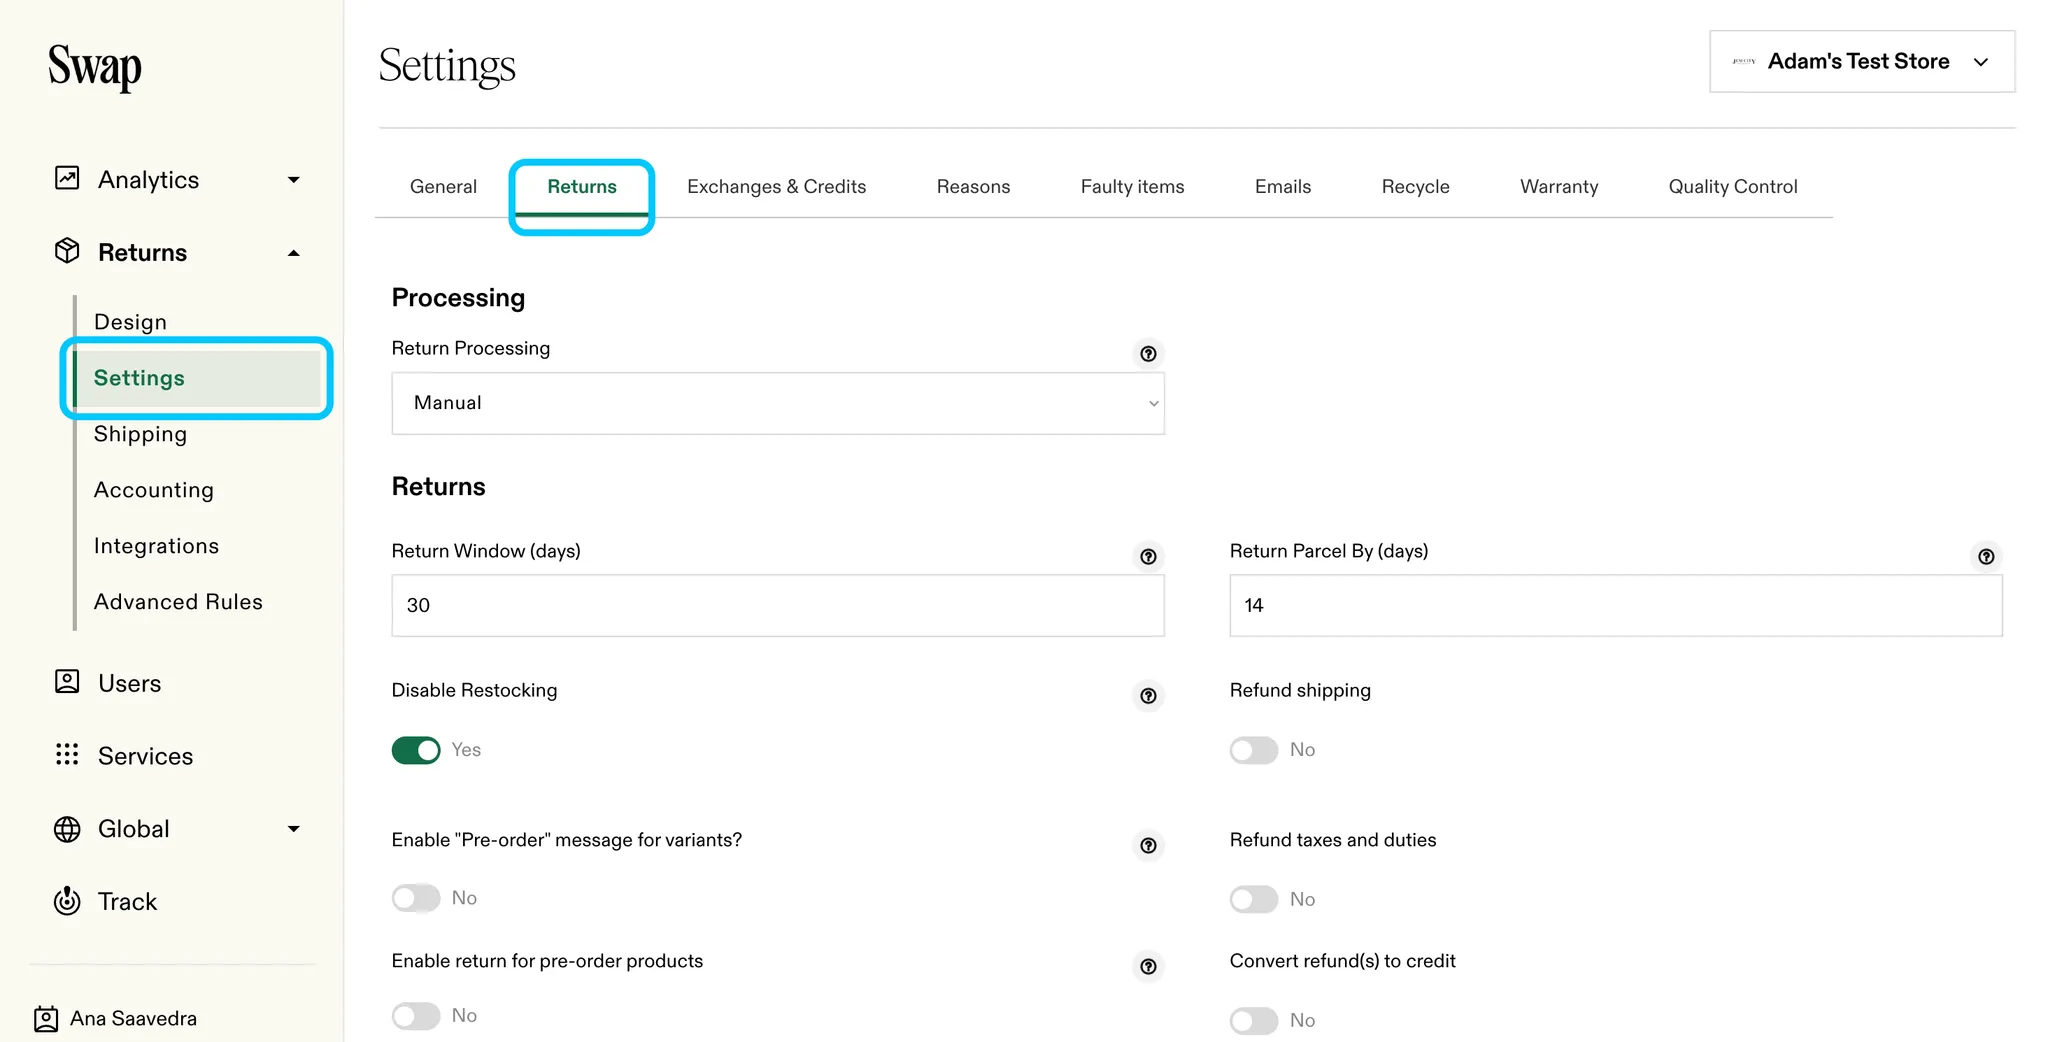This screenshot has width=2048, height=1042.
Task: Turn off the Disable Restocking toggle
Action: pyautogui.click(x=416, y=750)
